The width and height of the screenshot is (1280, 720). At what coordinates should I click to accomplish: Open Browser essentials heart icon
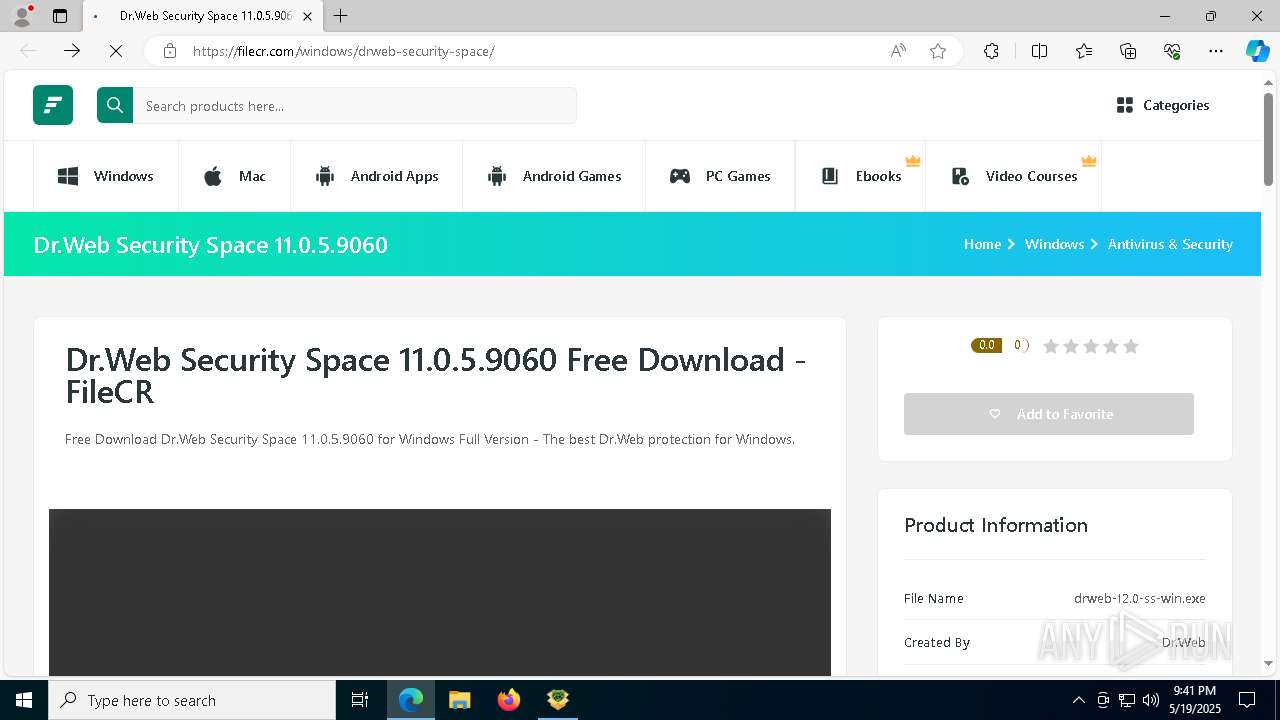click(1172, 51)
